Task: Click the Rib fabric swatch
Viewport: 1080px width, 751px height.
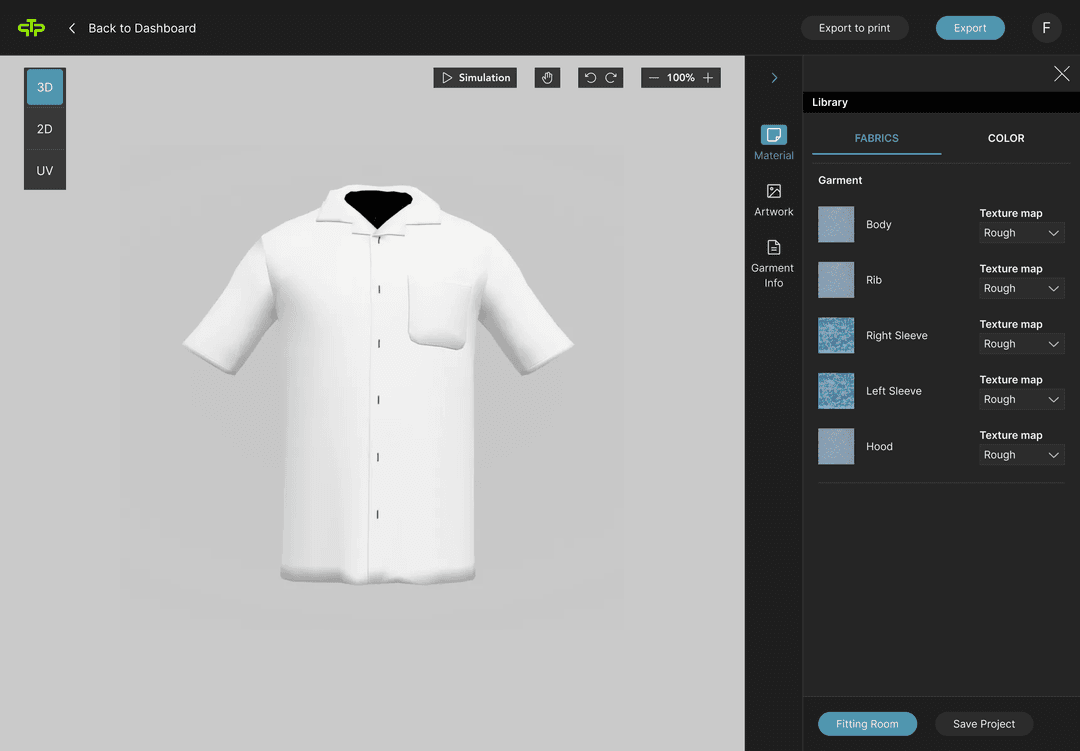Action: [836, 280]
